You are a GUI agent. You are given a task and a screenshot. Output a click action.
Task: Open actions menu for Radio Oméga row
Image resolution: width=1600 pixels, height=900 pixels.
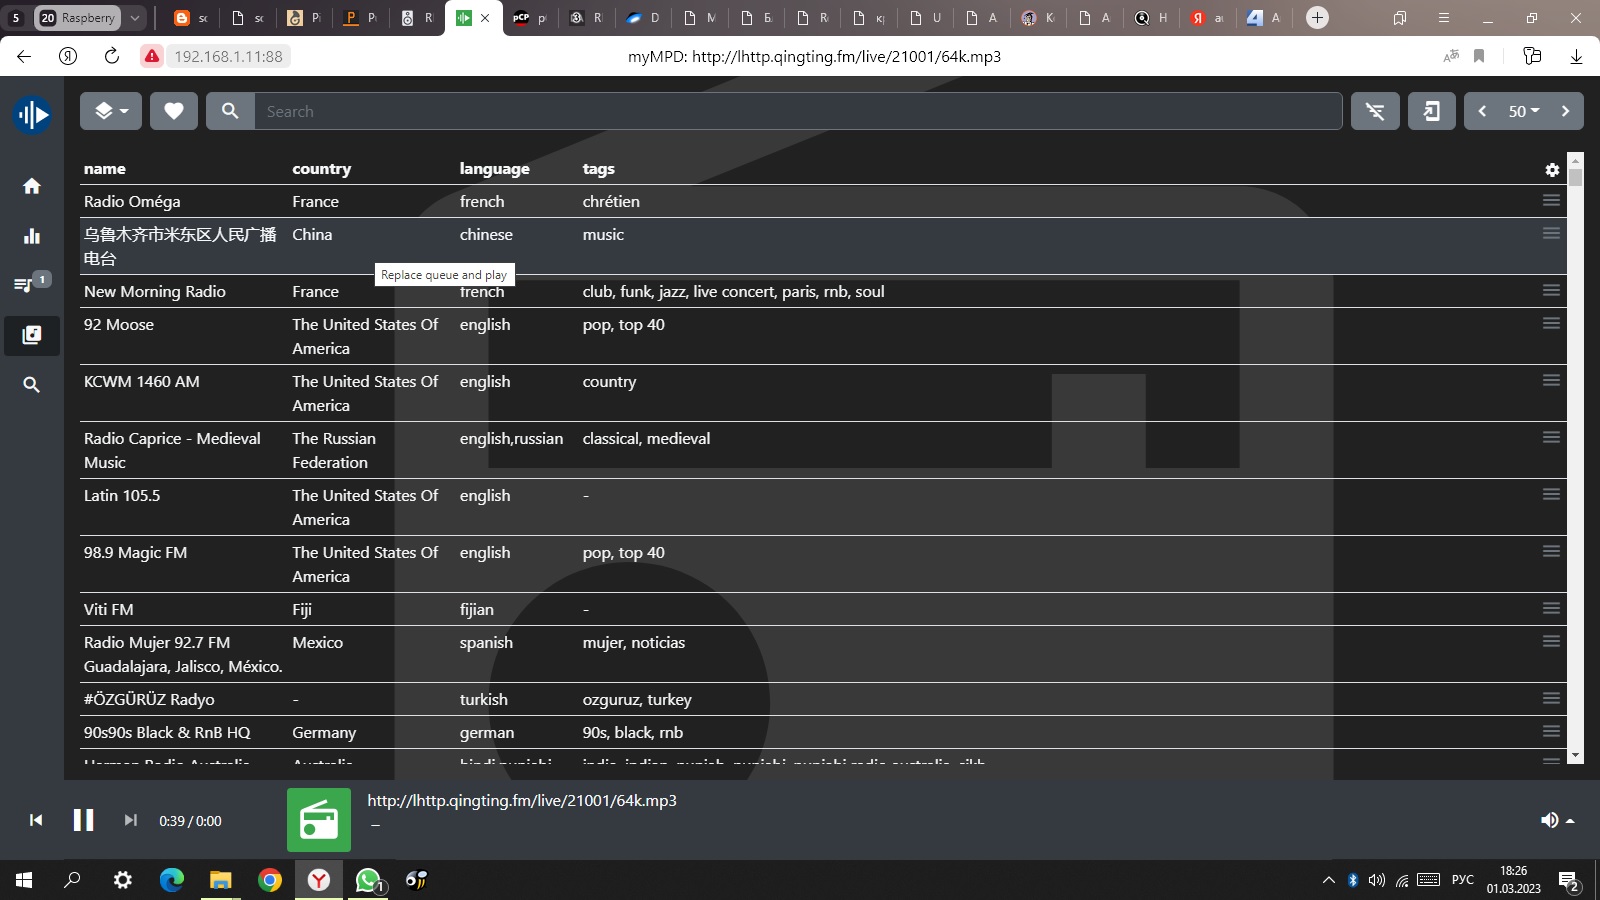click(x=1551, y=201)
